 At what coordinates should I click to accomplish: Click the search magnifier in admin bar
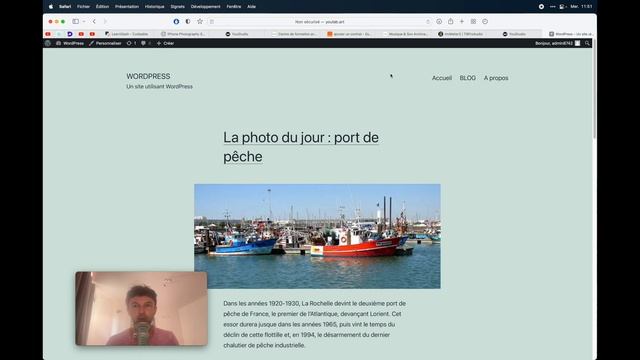point(587,43)
